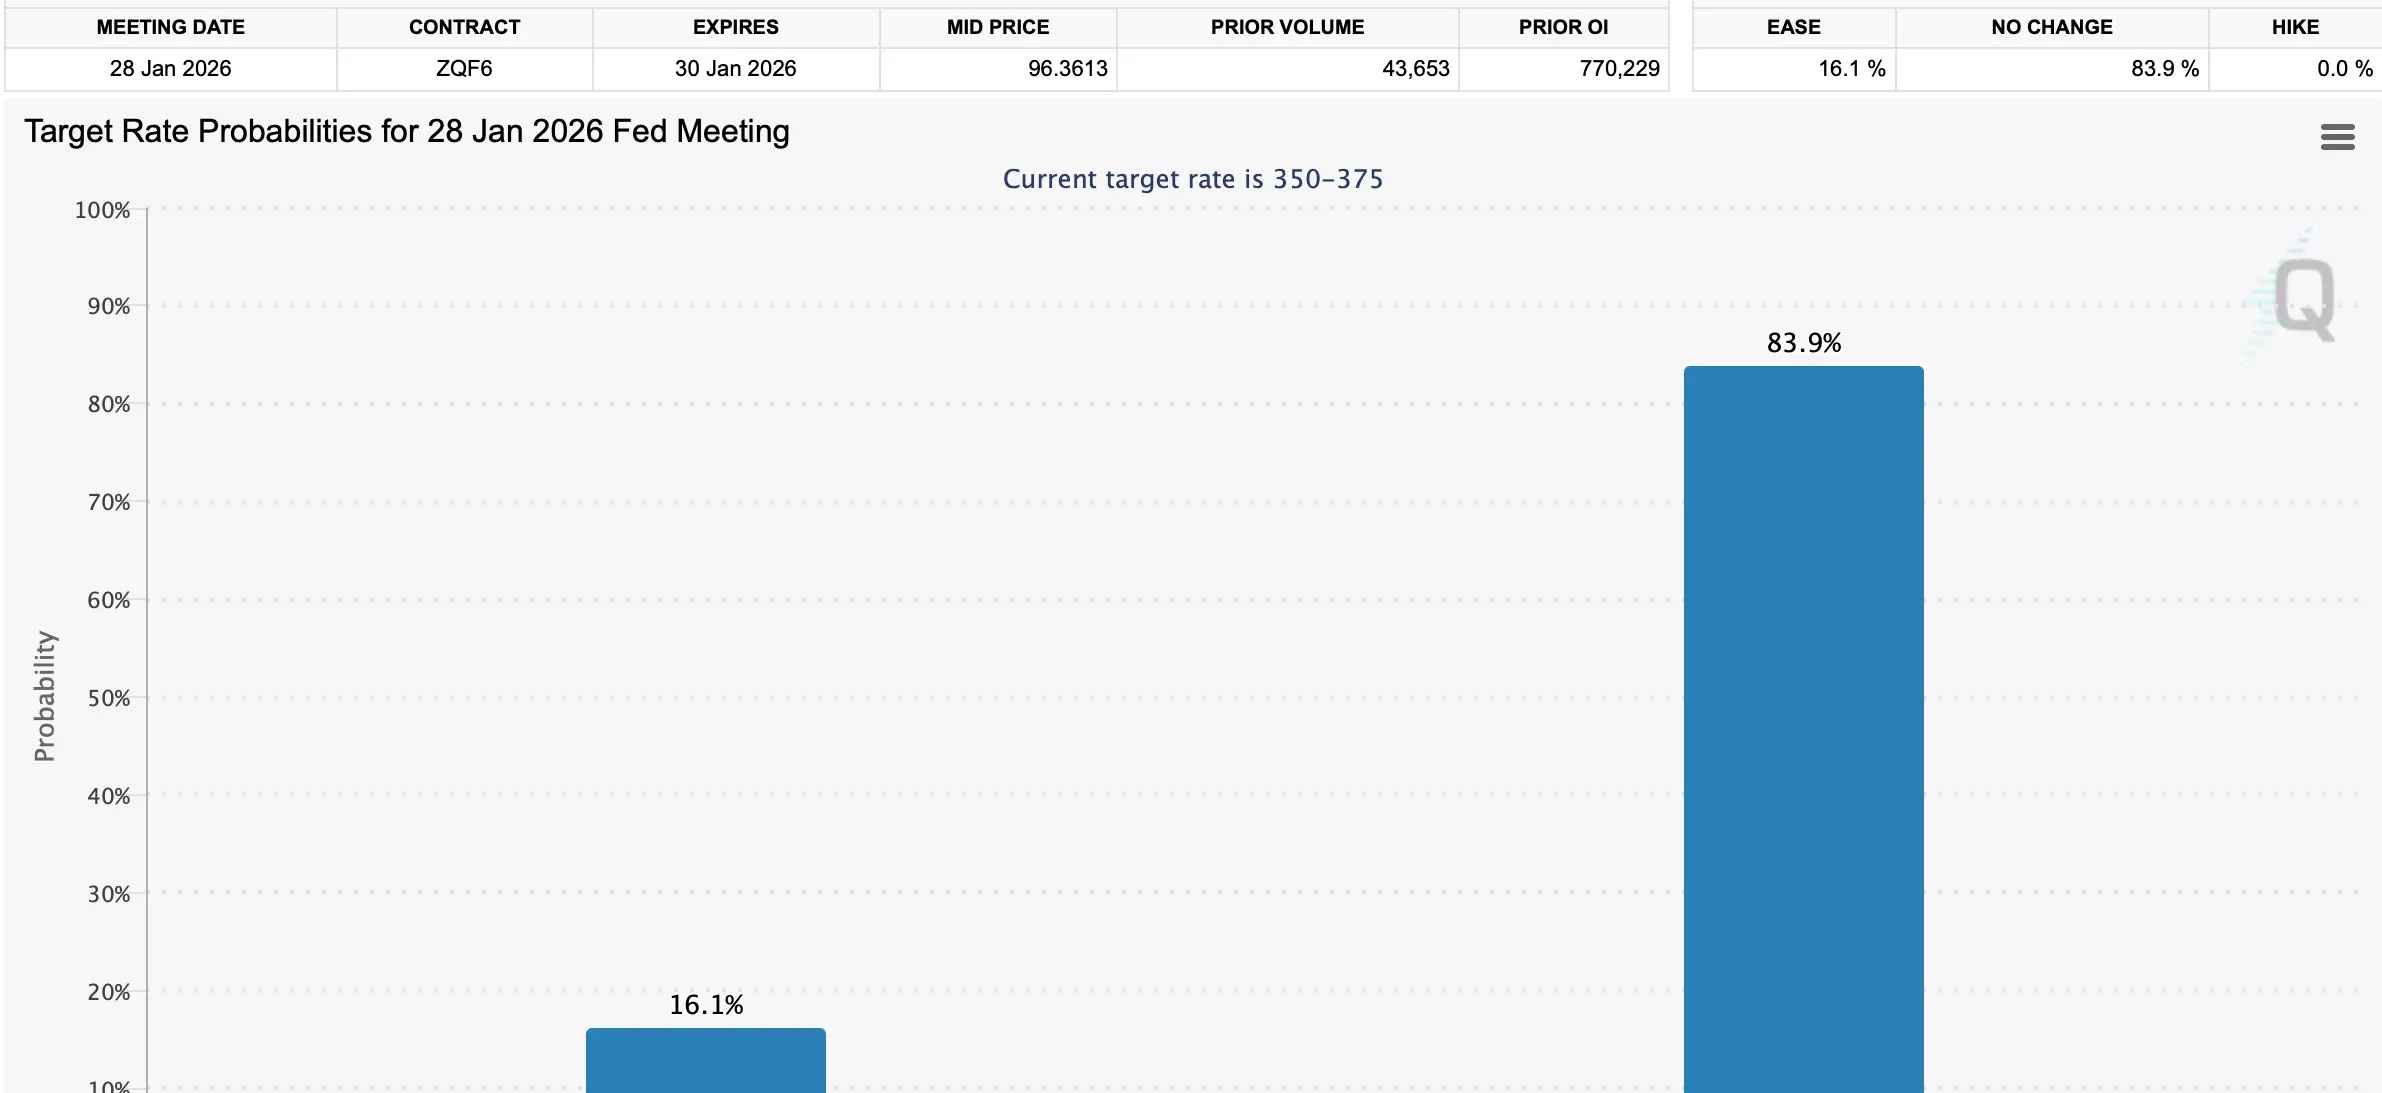Click the HIKE column header

pyautogui.click(x=2294, y=27)
